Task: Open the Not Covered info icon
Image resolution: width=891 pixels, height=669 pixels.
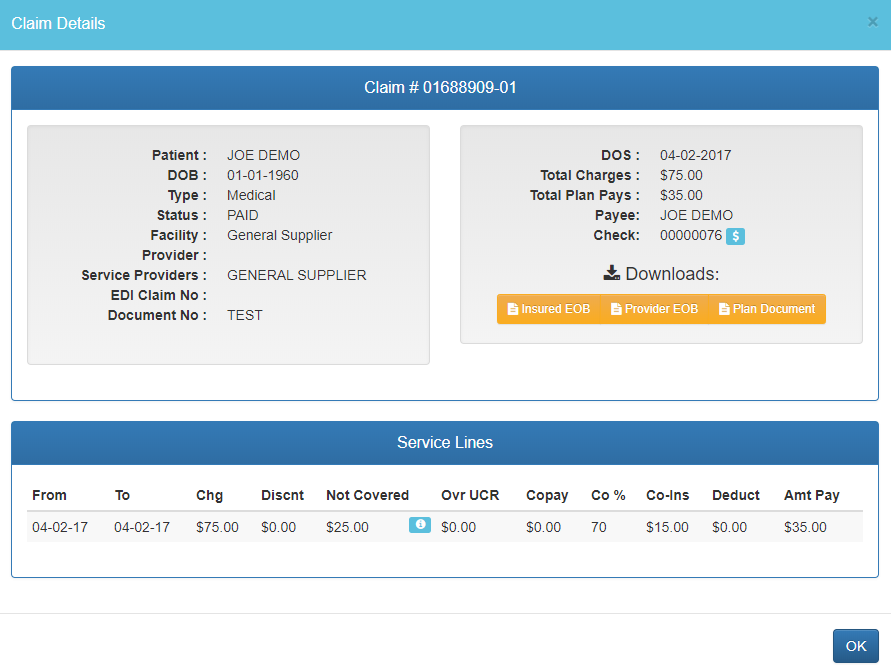Action: pos(419,525)
